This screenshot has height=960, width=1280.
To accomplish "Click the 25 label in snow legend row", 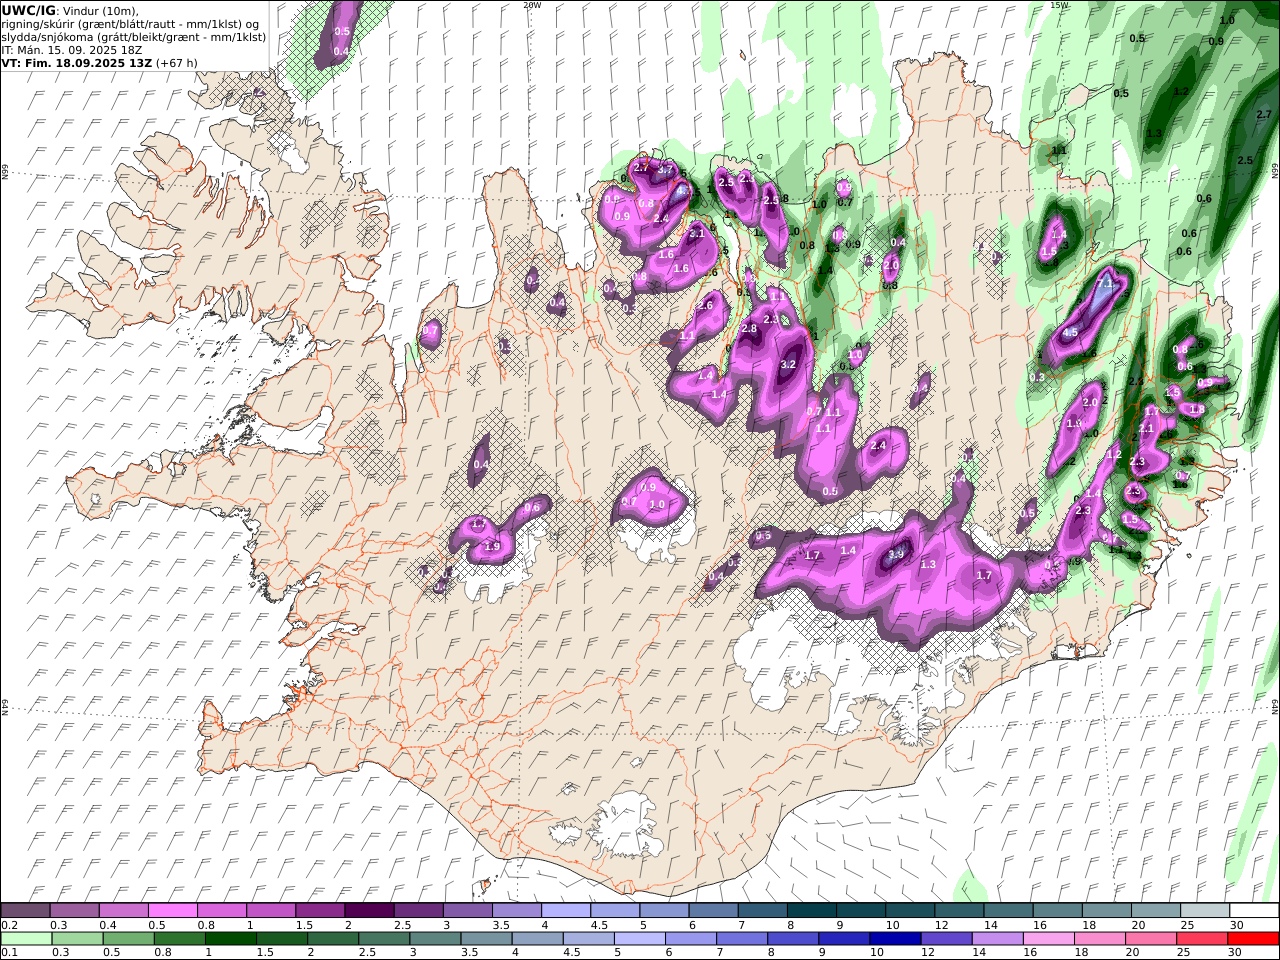I will [1187, 925].
